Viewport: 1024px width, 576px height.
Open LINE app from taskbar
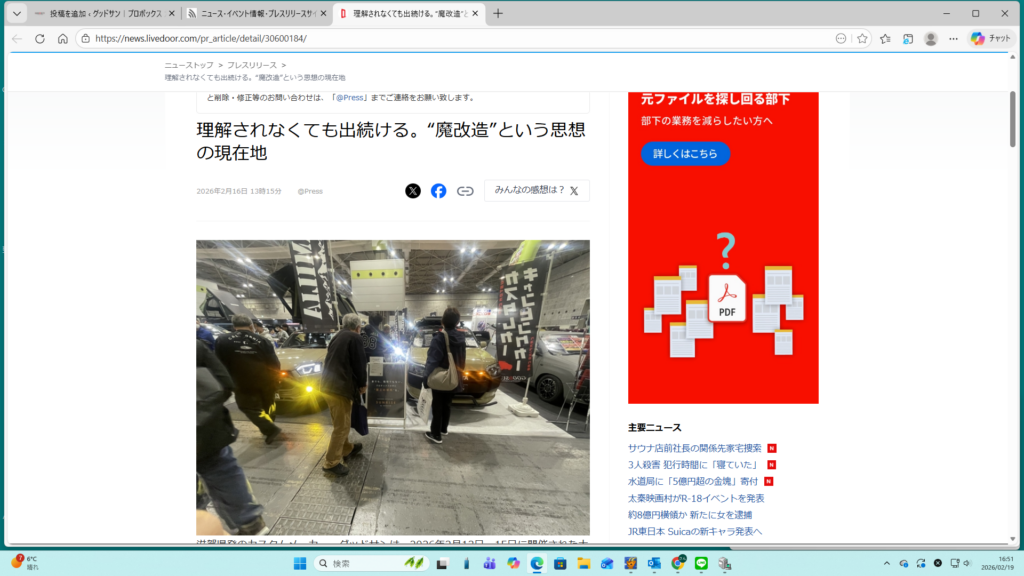[701, 564]
